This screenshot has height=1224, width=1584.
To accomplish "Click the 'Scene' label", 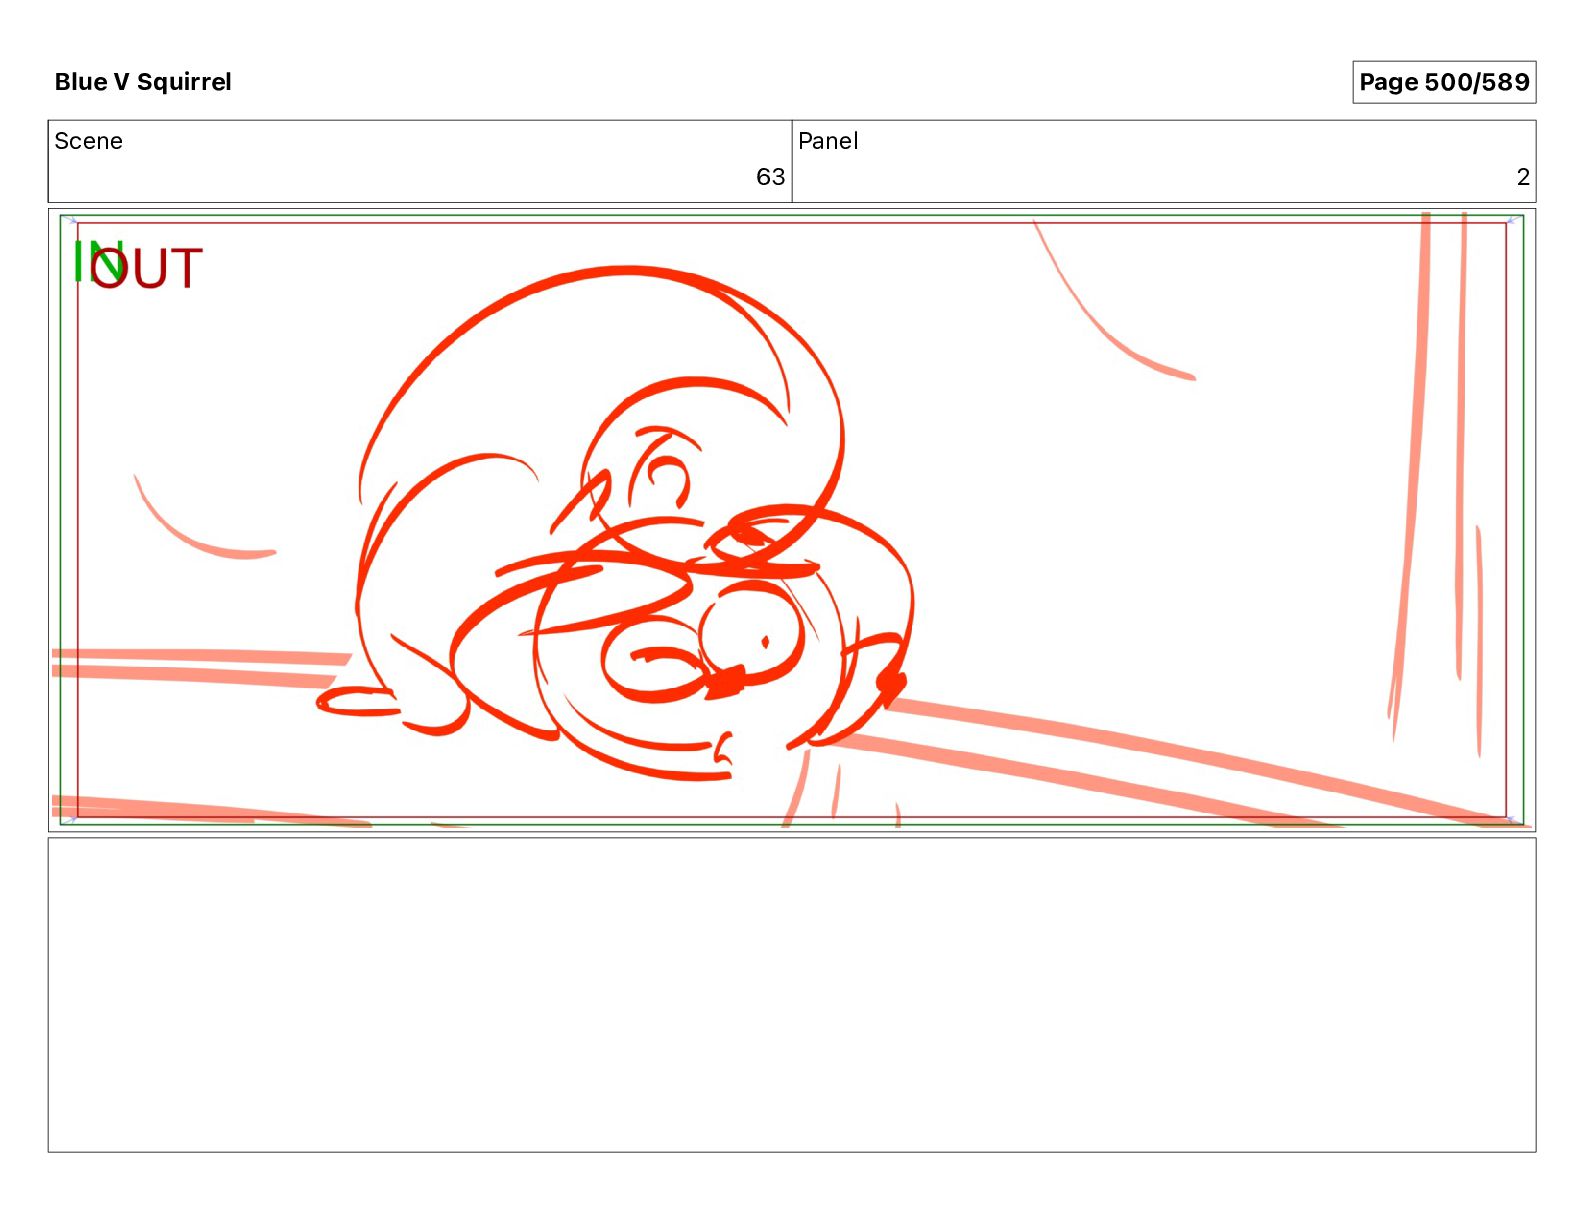I will (88, 141).
